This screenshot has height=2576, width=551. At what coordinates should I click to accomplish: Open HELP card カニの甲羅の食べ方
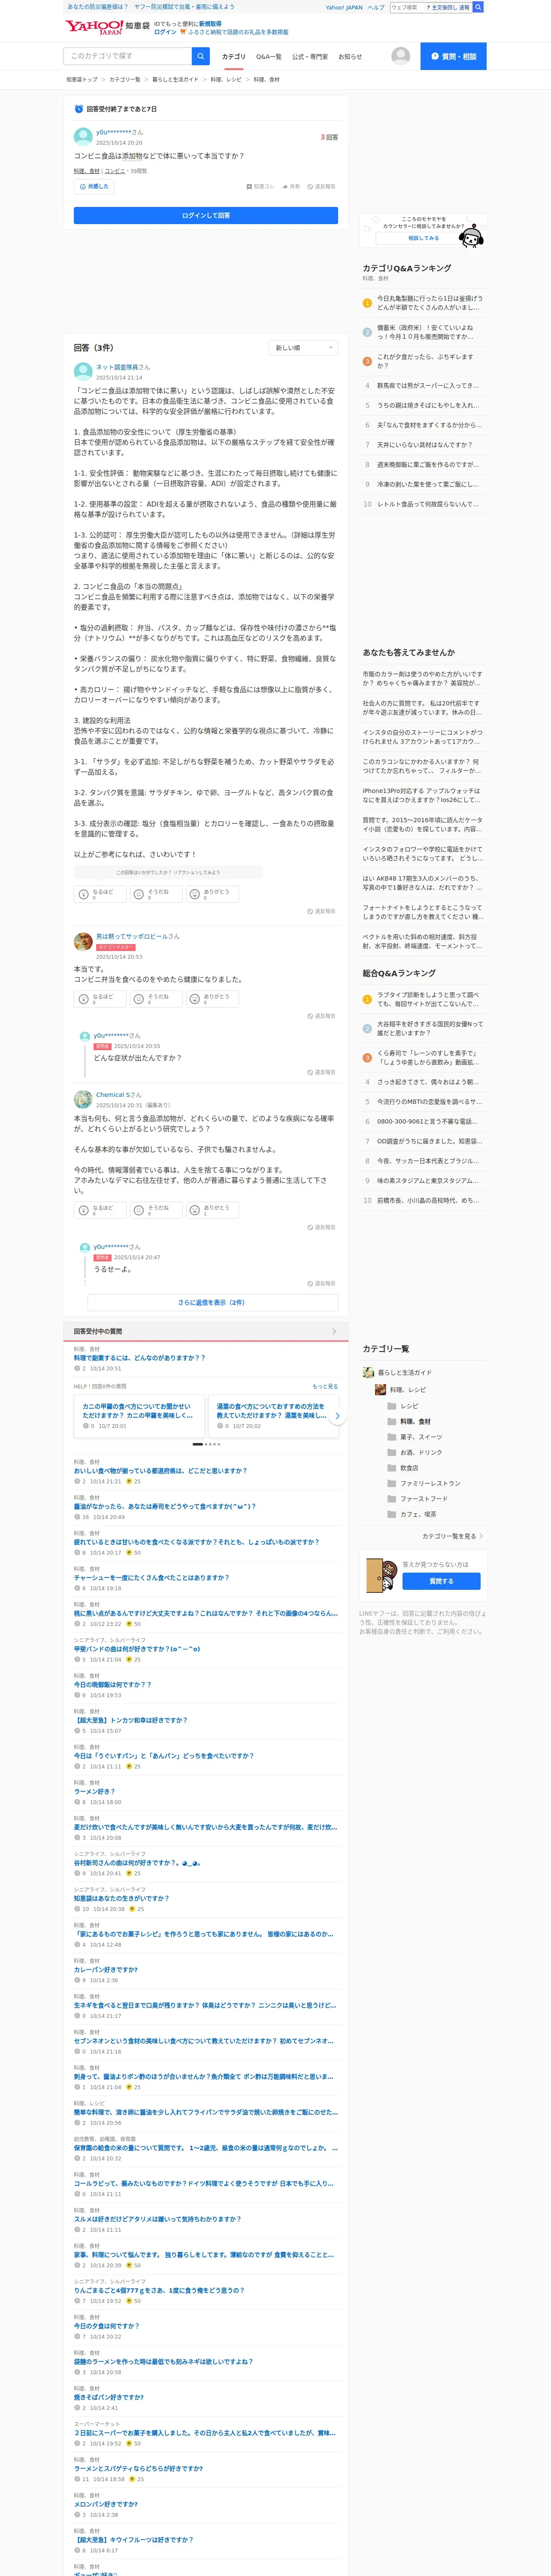(x=139, y=1416)
